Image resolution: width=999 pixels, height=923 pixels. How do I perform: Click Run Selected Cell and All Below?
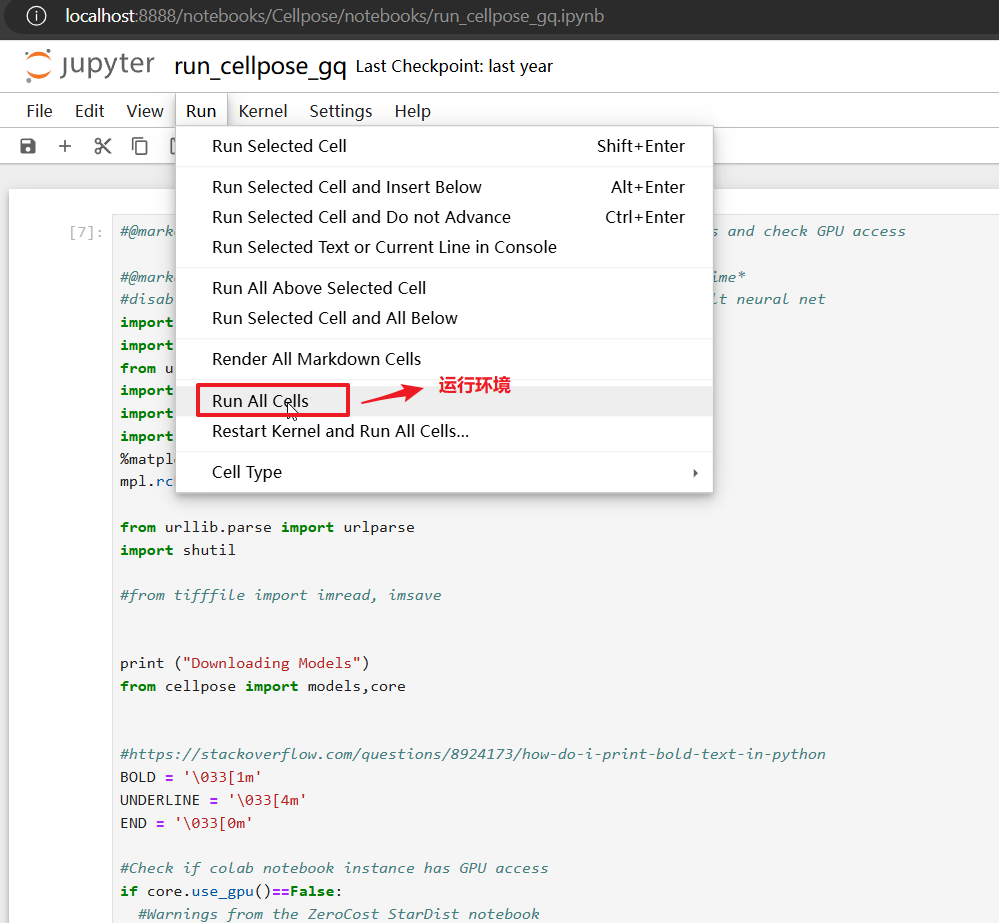coord(334,318)
